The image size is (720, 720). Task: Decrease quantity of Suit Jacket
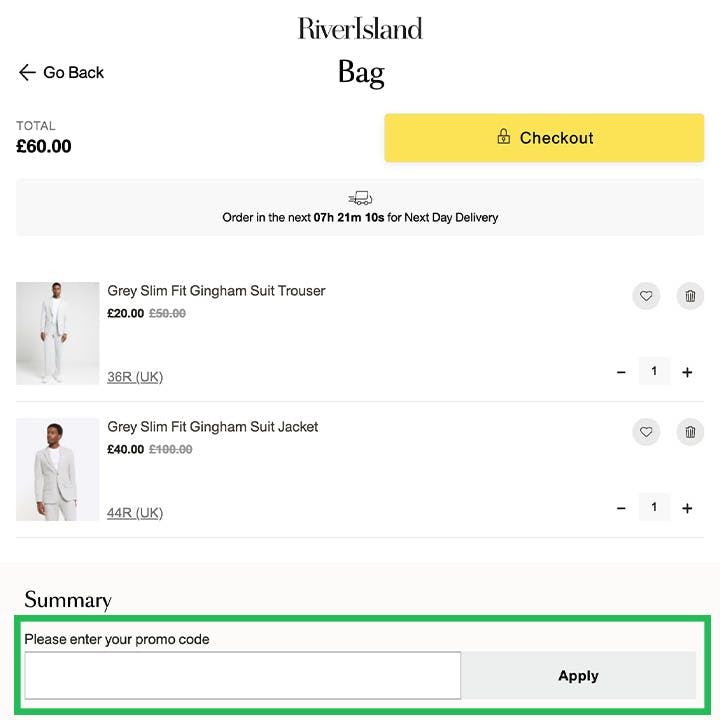(621, 508)
